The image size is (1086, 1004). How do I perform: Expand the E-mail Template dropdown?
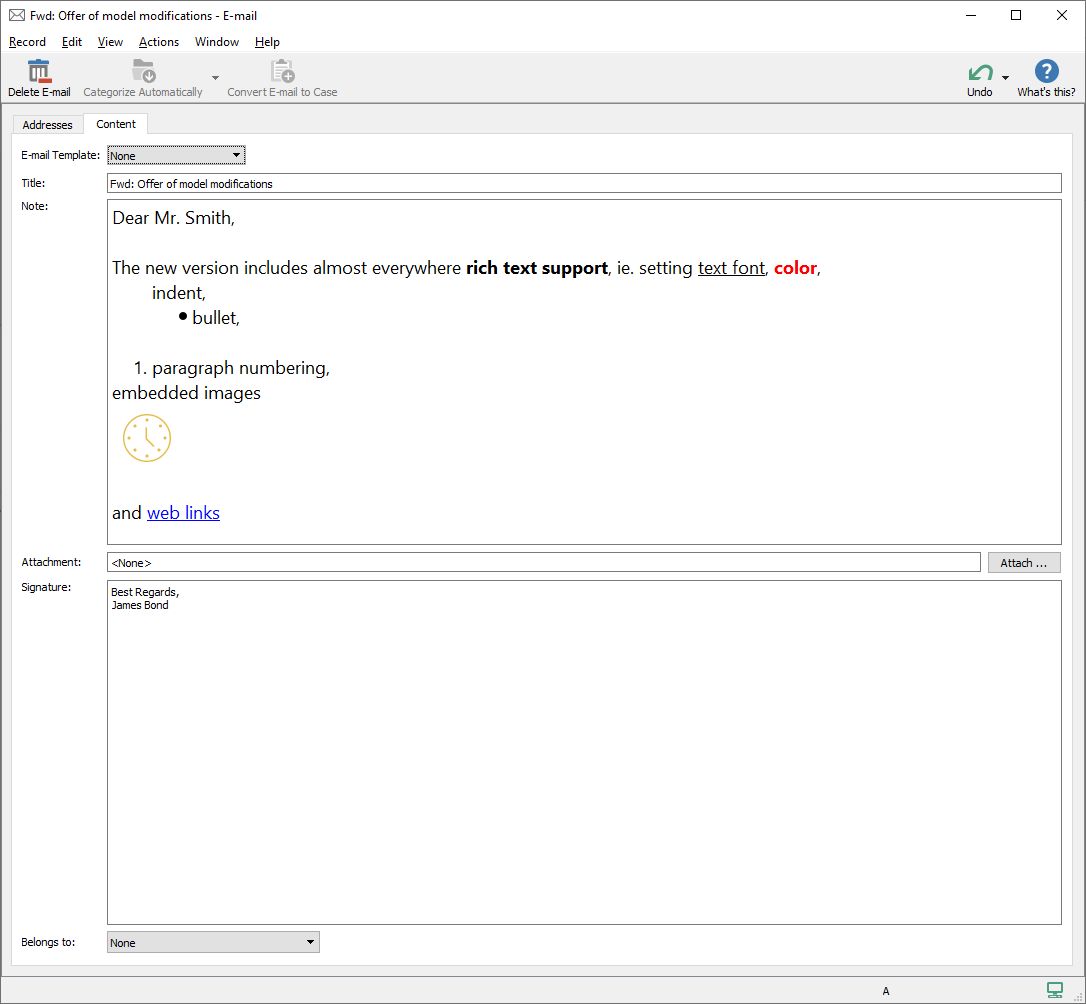click(x=236, y=155)
